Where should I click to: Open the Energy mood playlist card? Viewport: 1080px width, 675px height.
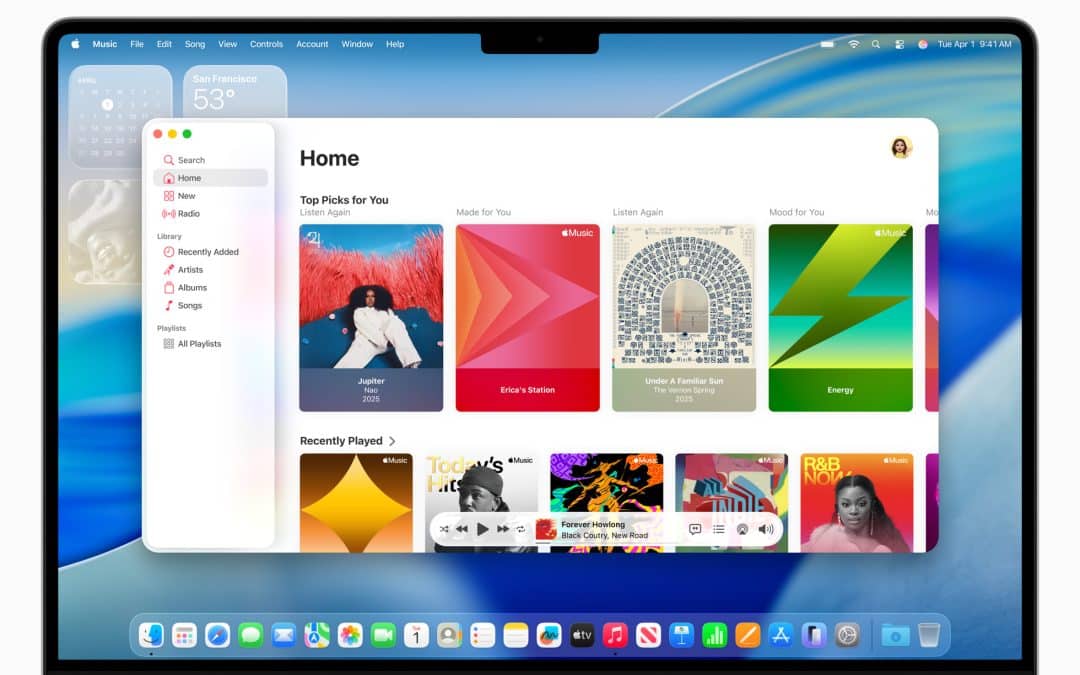pos(840,318)
